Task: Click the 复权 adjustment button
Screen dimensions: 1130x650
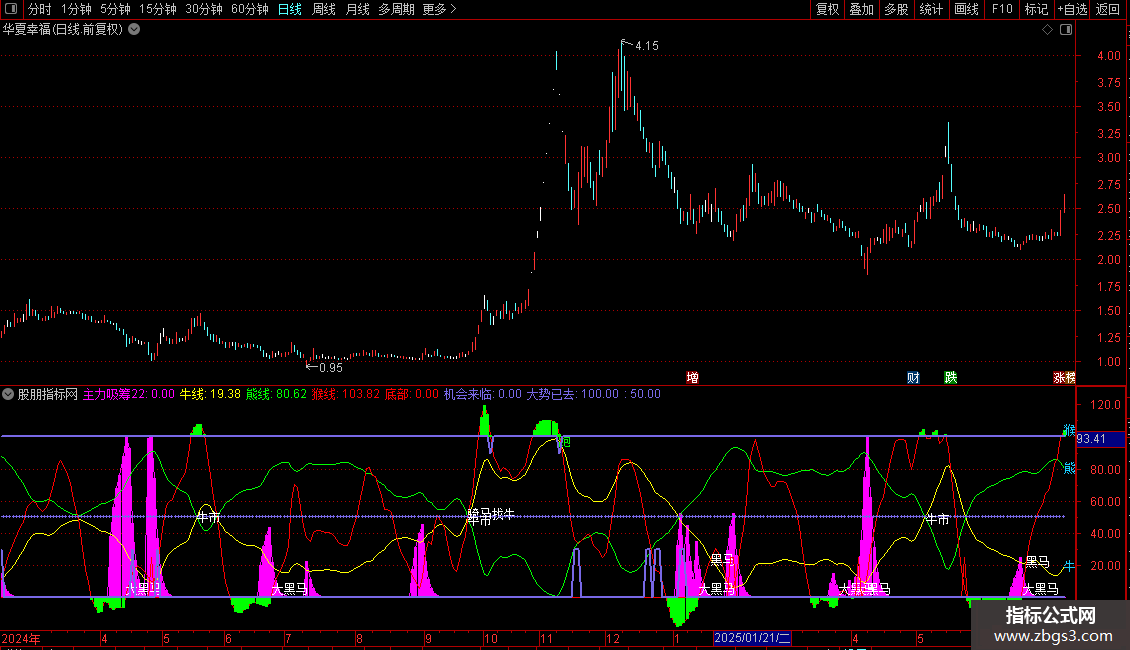Action: [x=827, y=9]
